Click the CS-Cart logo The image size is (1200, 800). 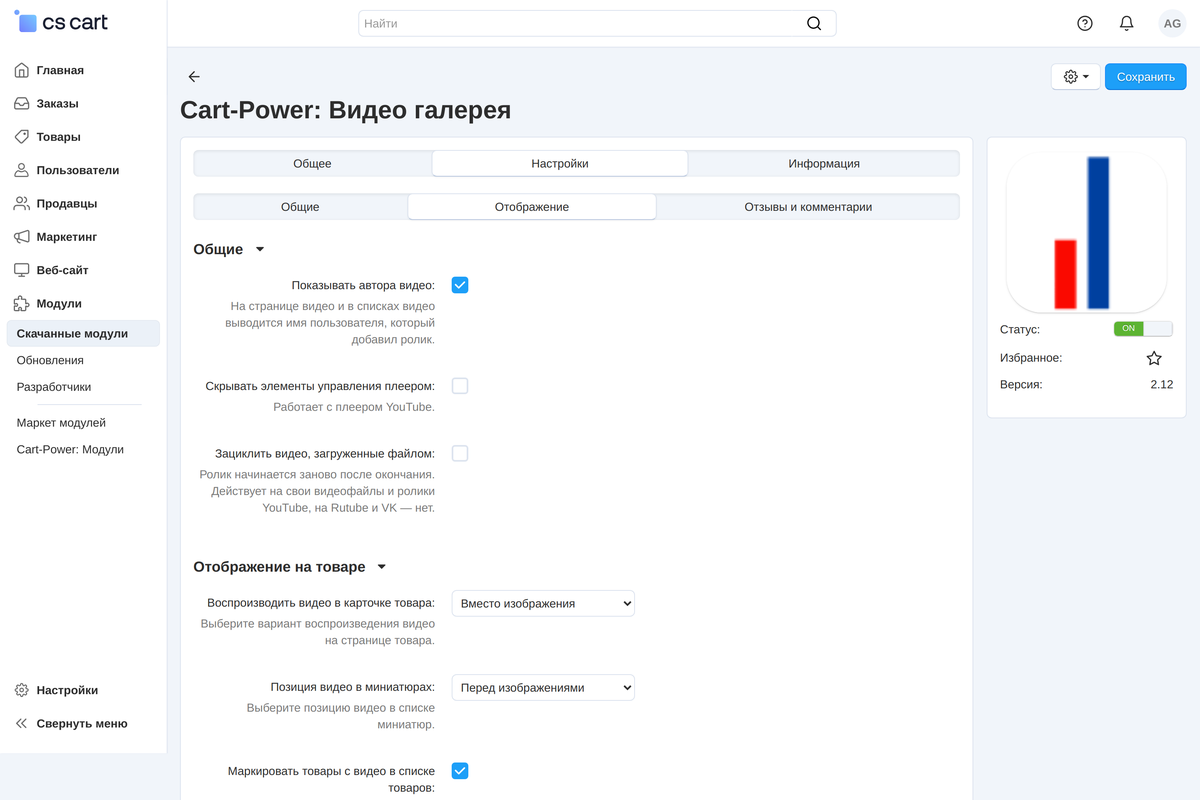61,22
